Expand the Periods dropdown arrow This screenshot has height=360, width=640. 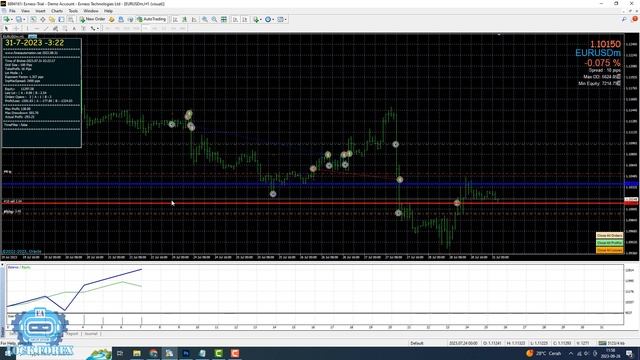click(273, 19)
